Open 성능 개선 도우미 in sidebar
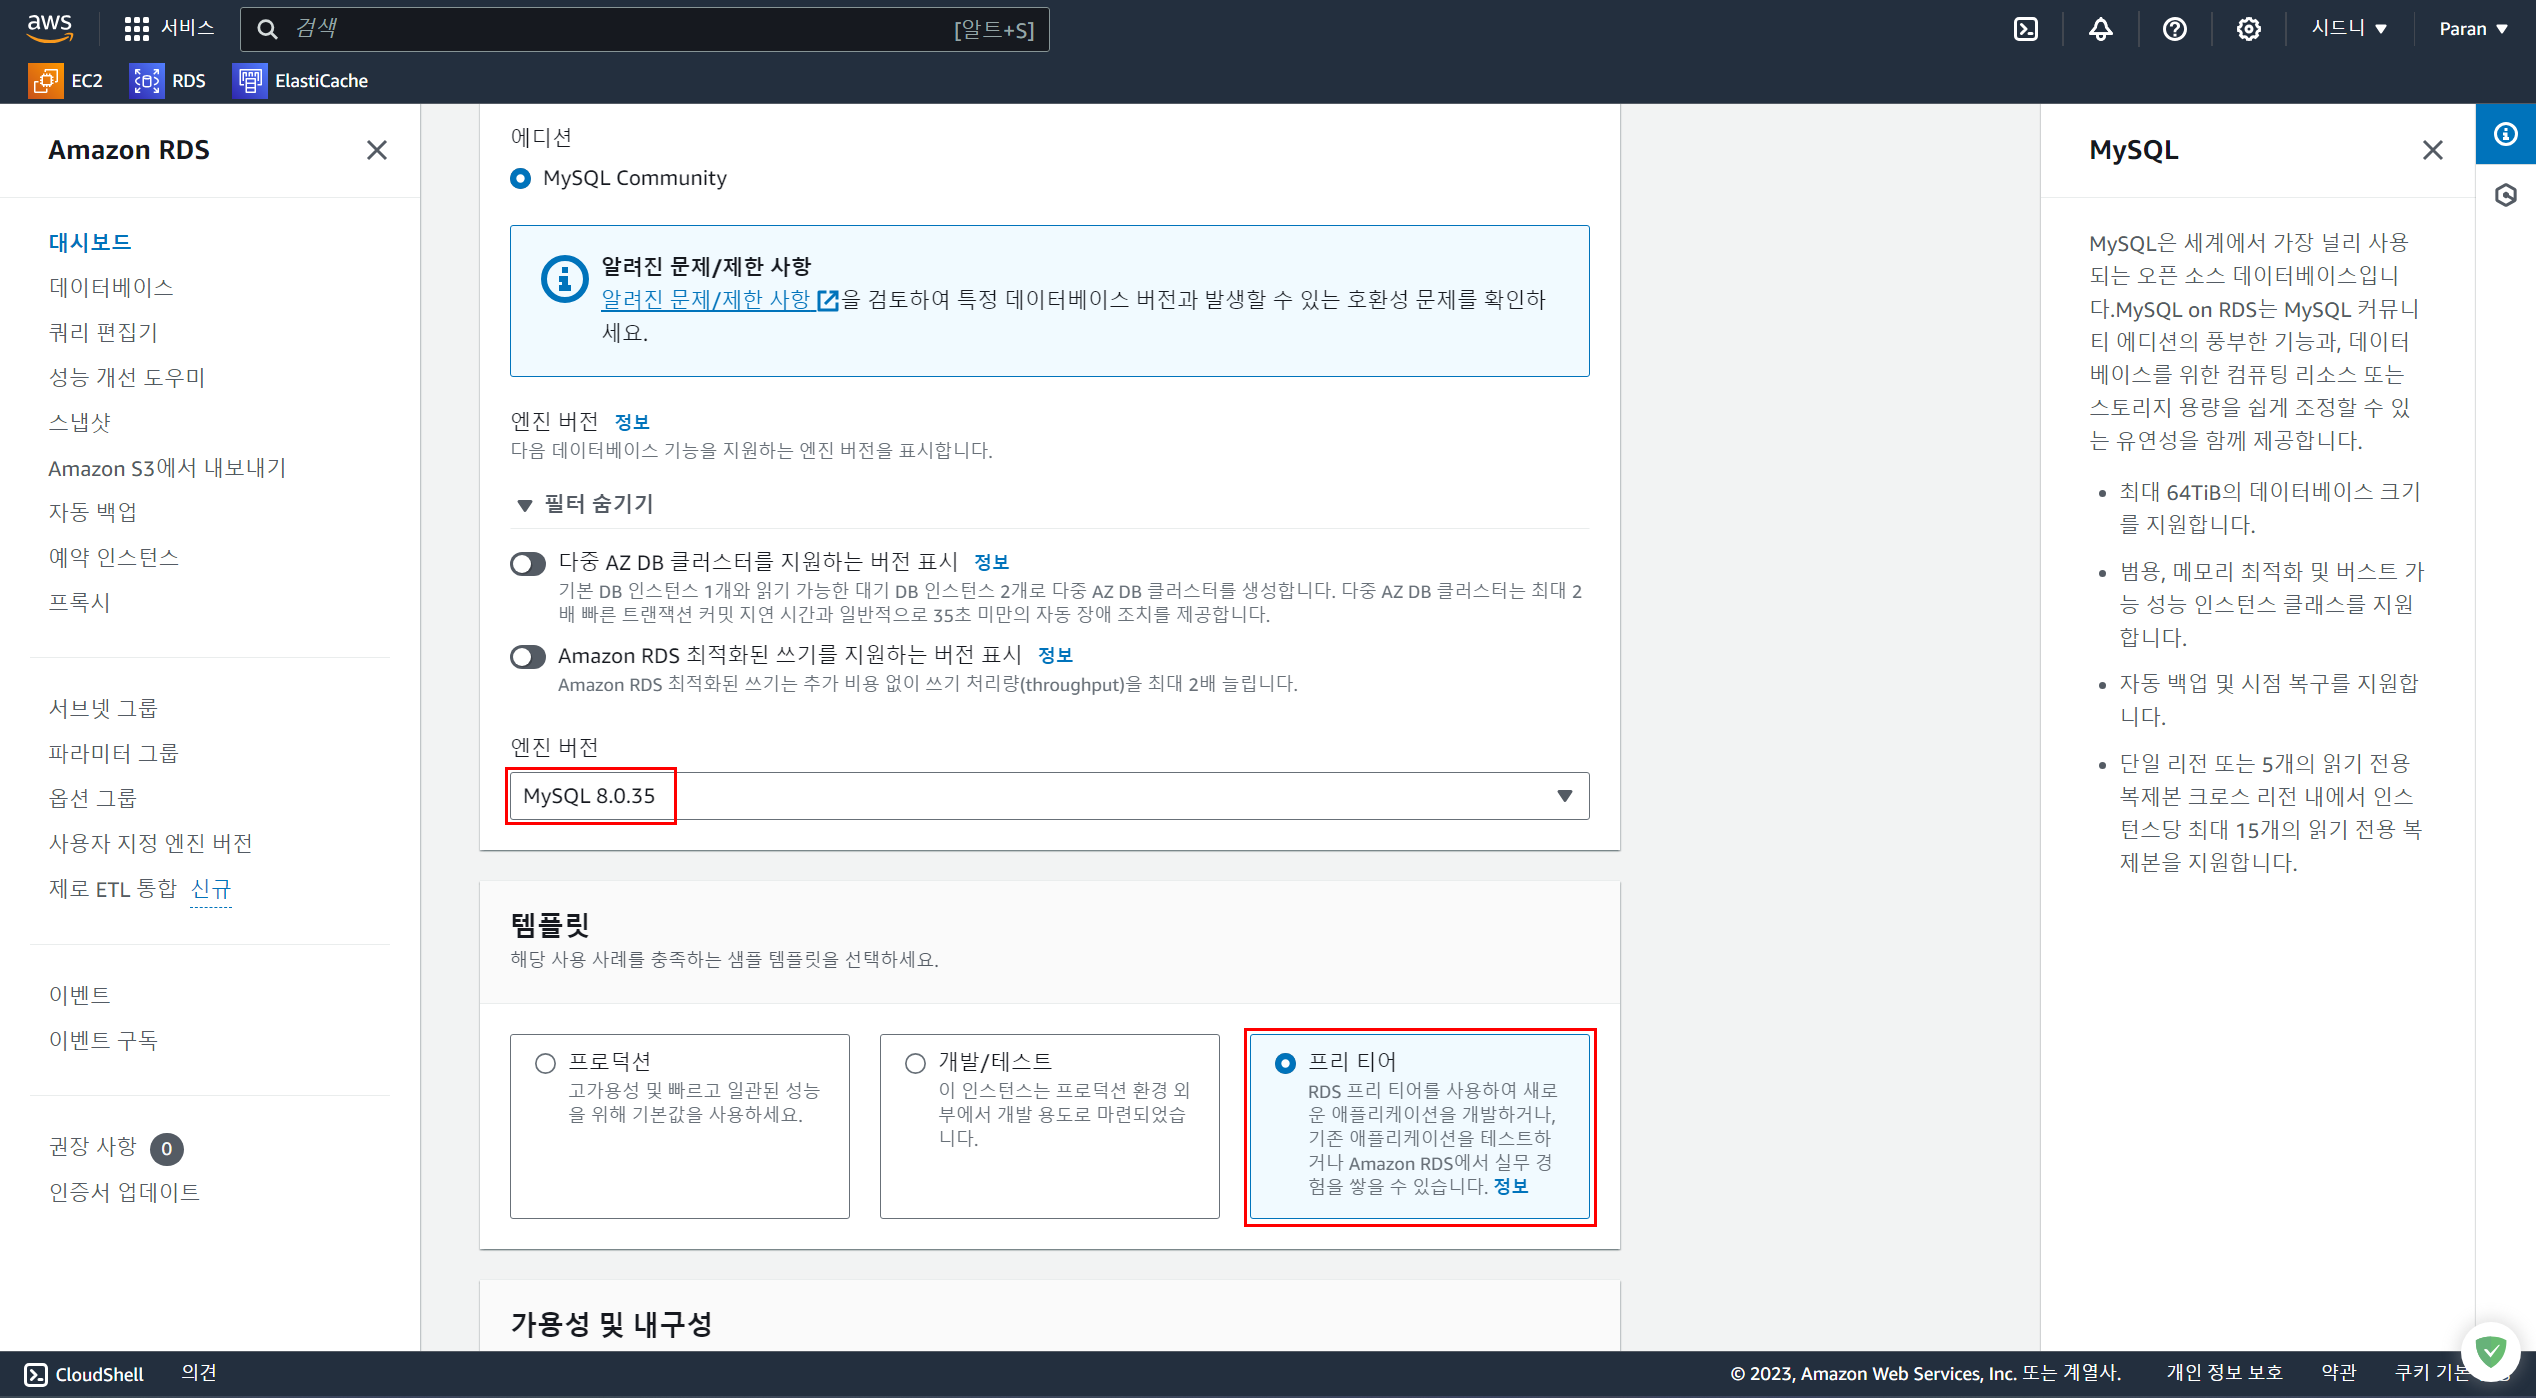Screen dimensions: 2536x1398 (x=127, y=377)
